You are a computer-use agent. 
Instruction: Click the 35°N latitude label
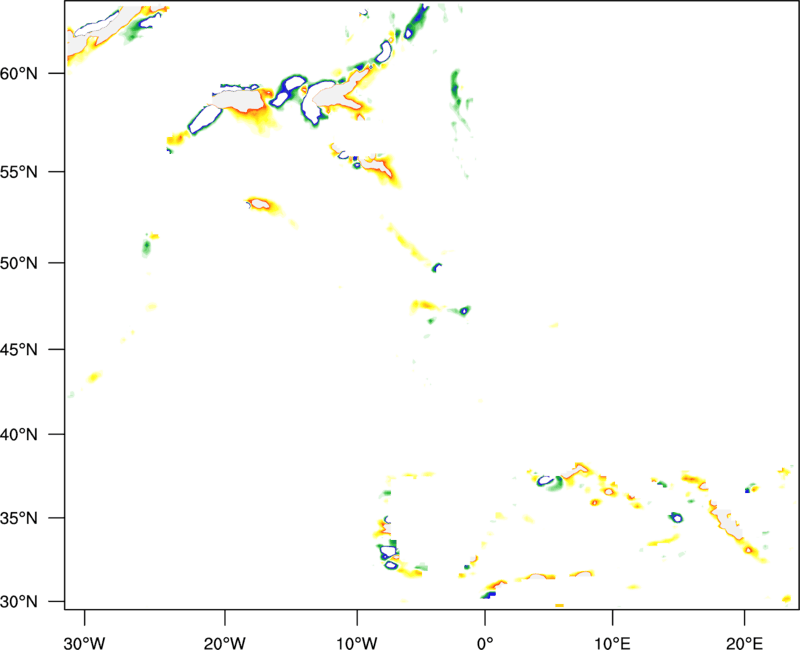click(18, 518)
